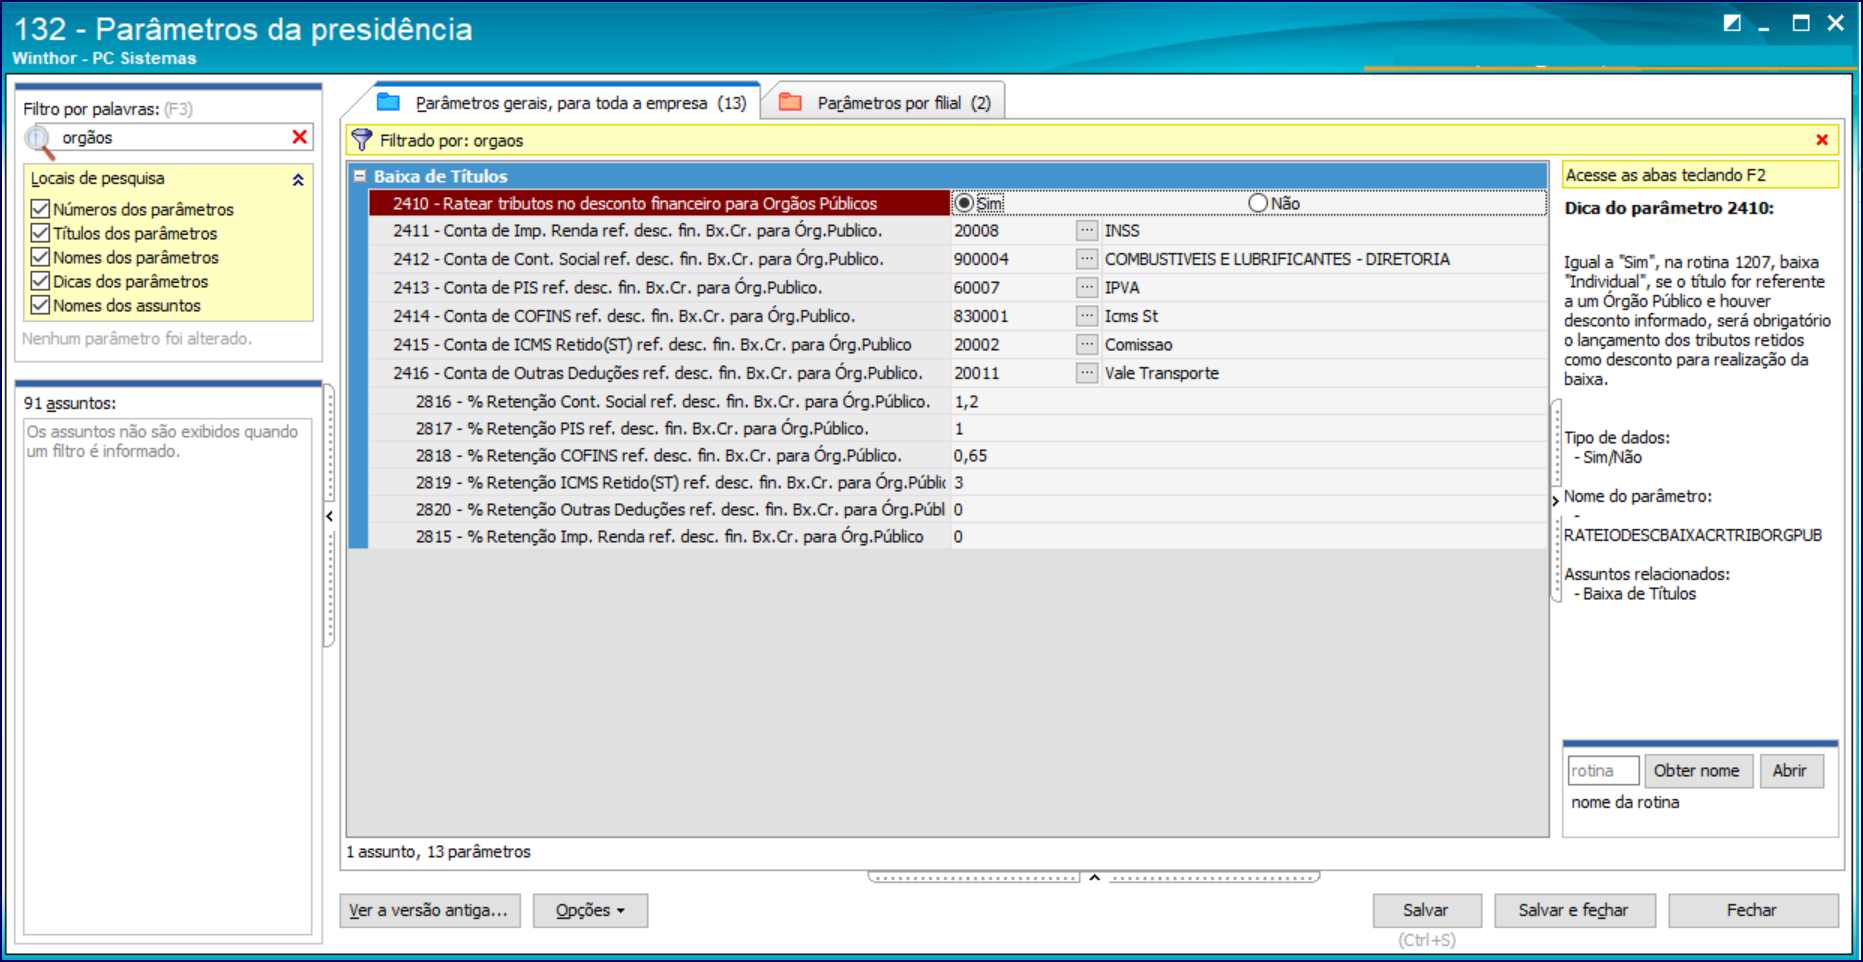1863x962 pixels.
Task: Collapse left panel with the arrow splitter
Action: pyautogui.click(x=329, y=516)
